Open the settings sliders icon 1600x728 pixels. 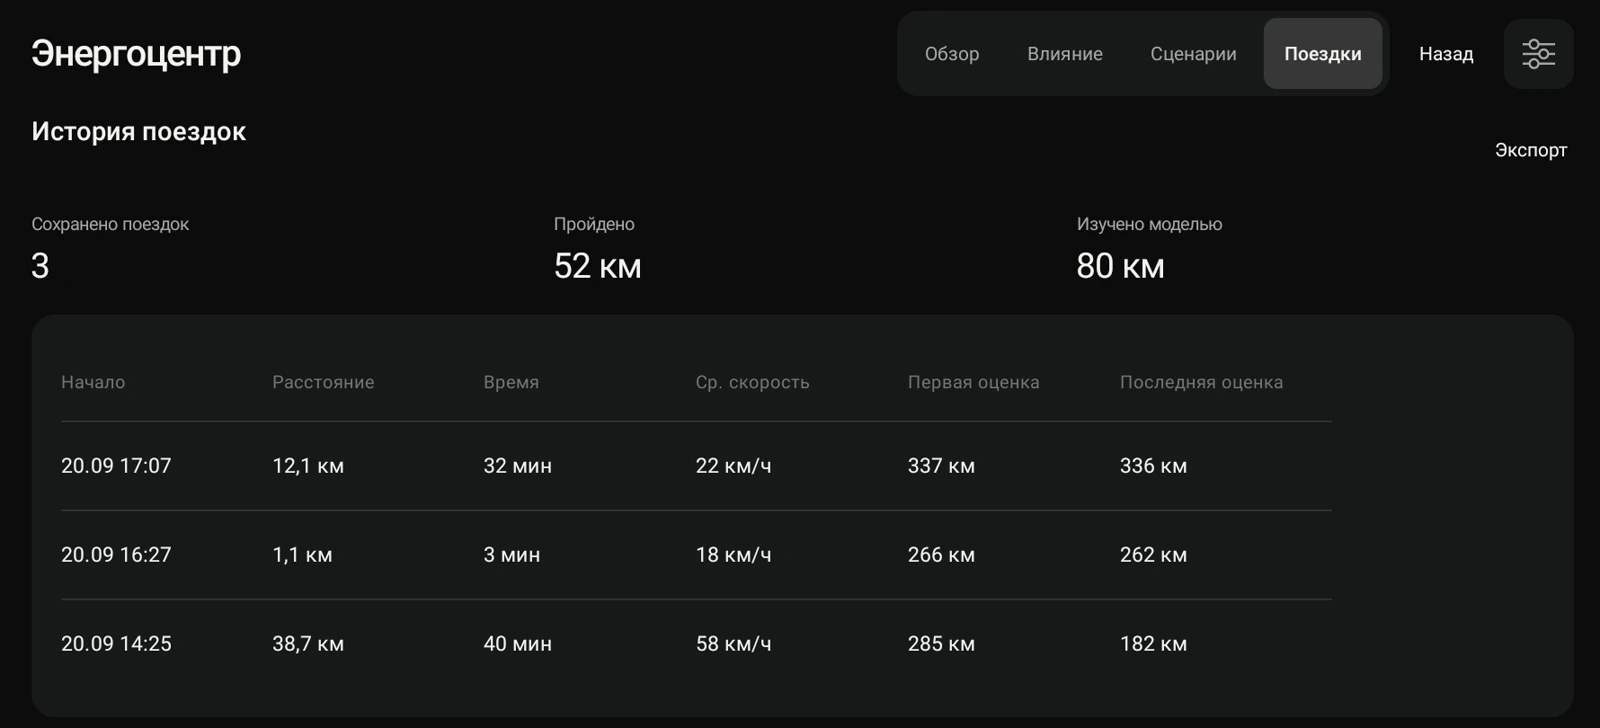1538,54
